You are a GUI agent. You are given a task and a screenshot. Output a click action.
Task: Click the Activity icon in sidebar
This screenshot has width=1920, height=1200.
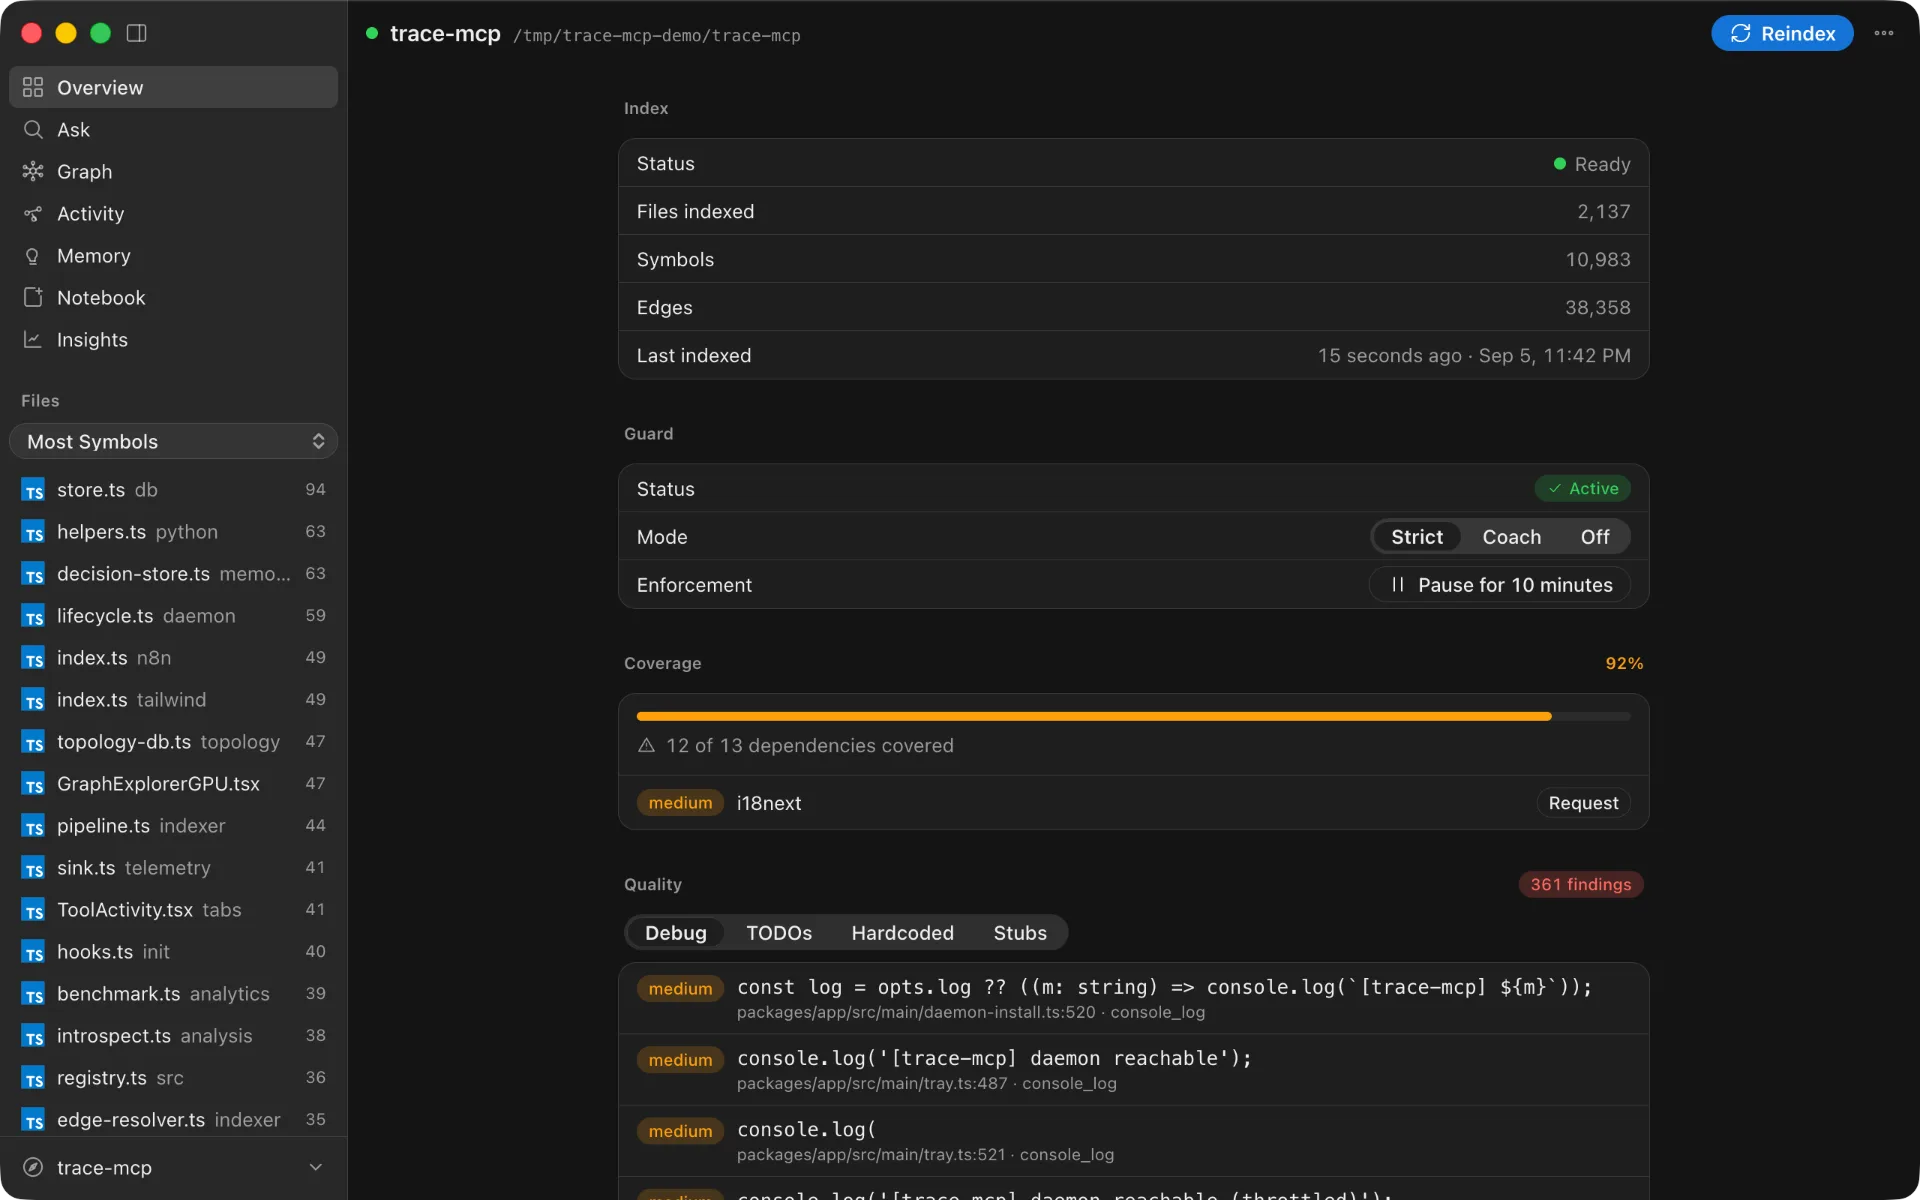click(x=33, y=213)
